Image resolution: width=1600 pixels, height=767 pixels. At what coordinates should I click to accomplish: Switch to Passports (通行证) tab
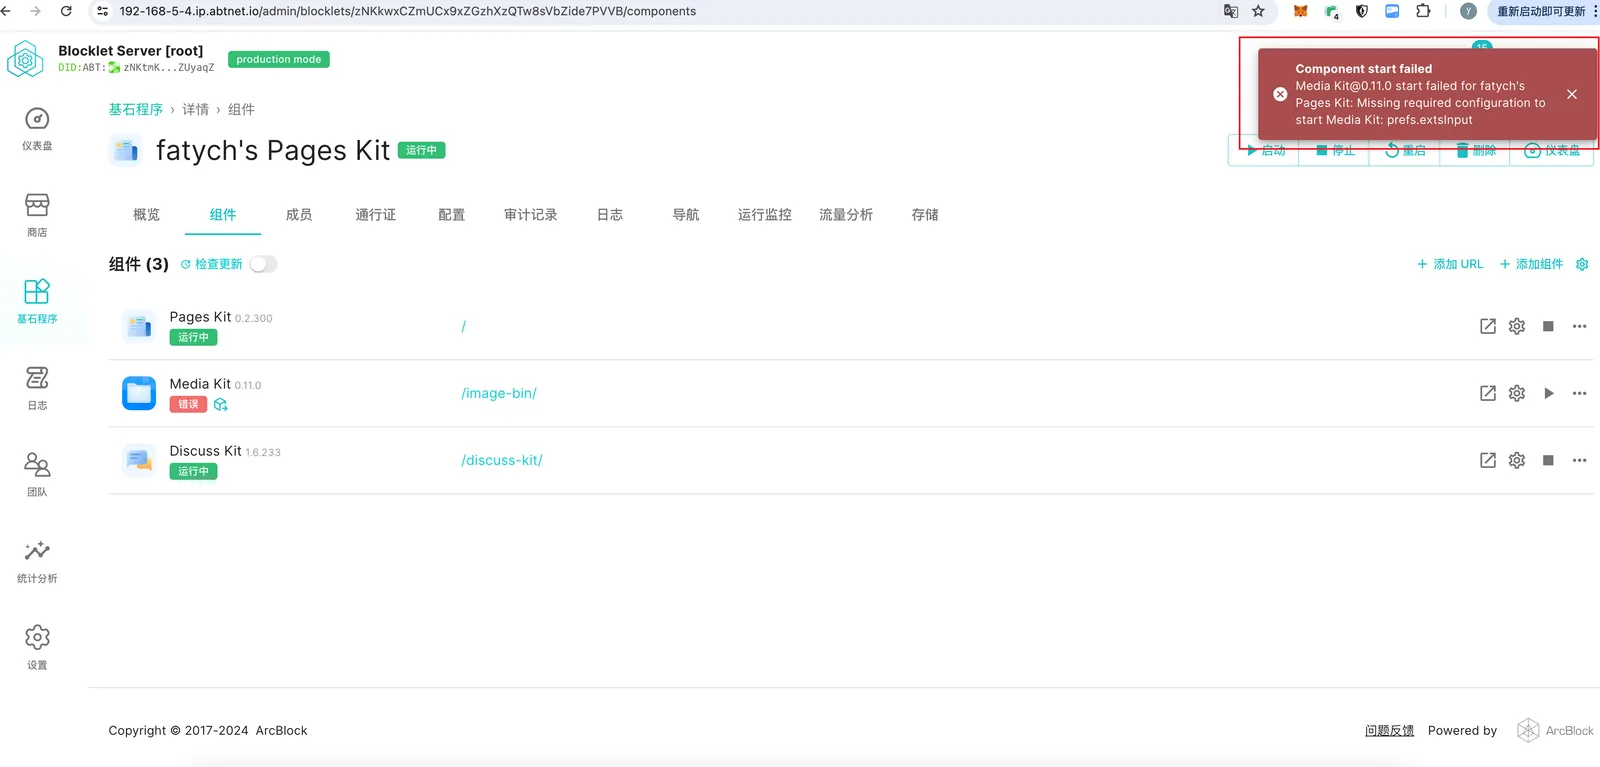click(376, 215)
